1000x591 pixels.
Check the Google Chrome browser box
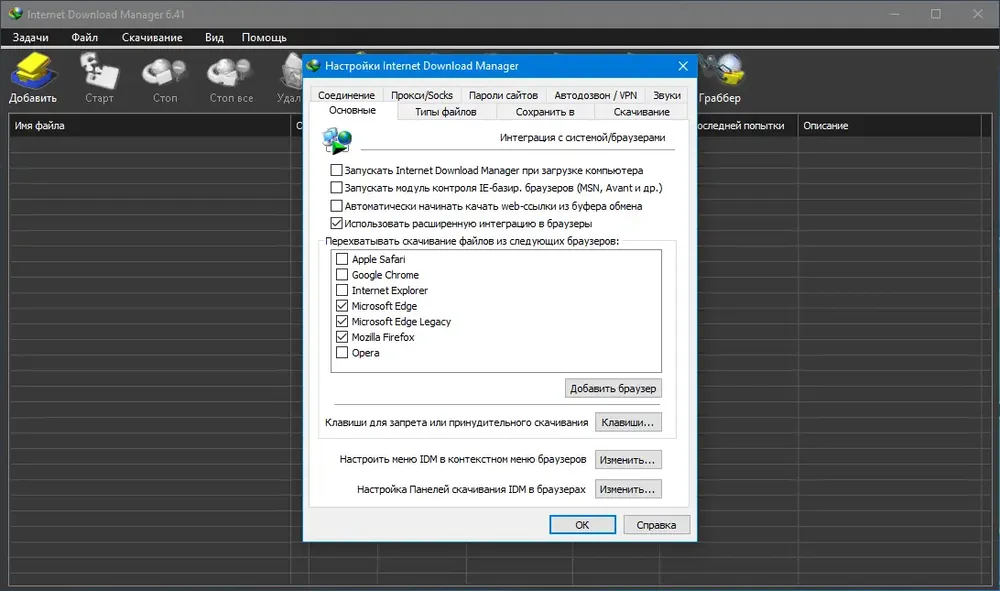pyautogui.click(x=342, y=275)
